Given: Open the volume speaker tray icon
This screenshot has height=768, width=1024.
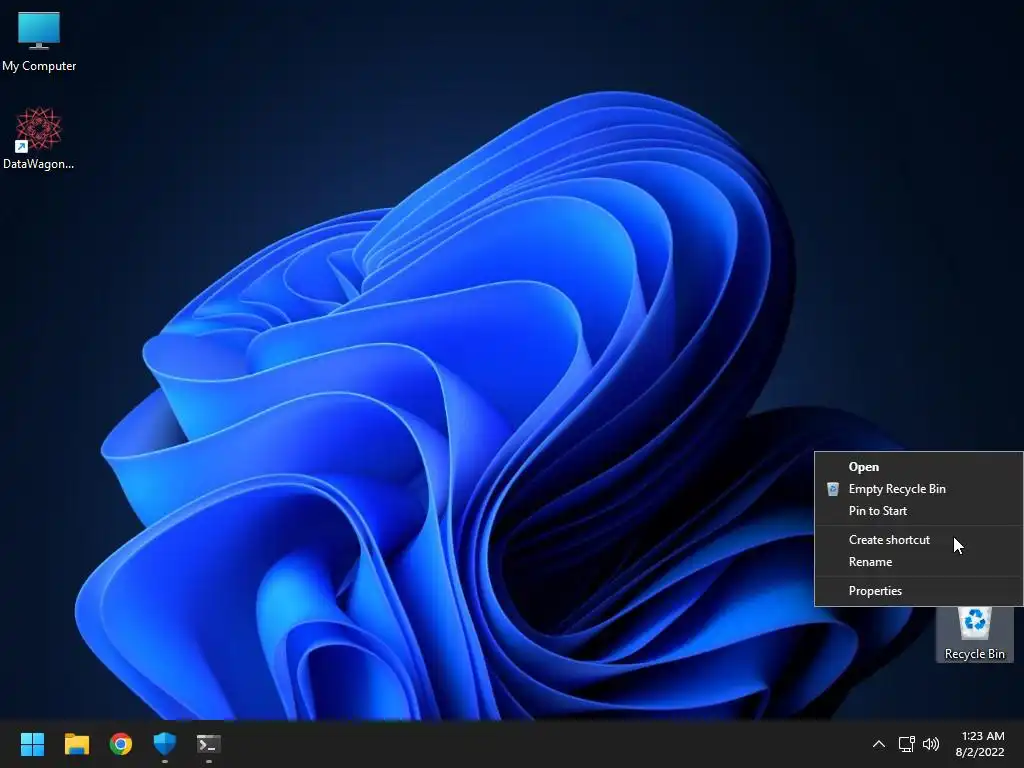Looking at the screenshot, I should [x=931, y=744].
